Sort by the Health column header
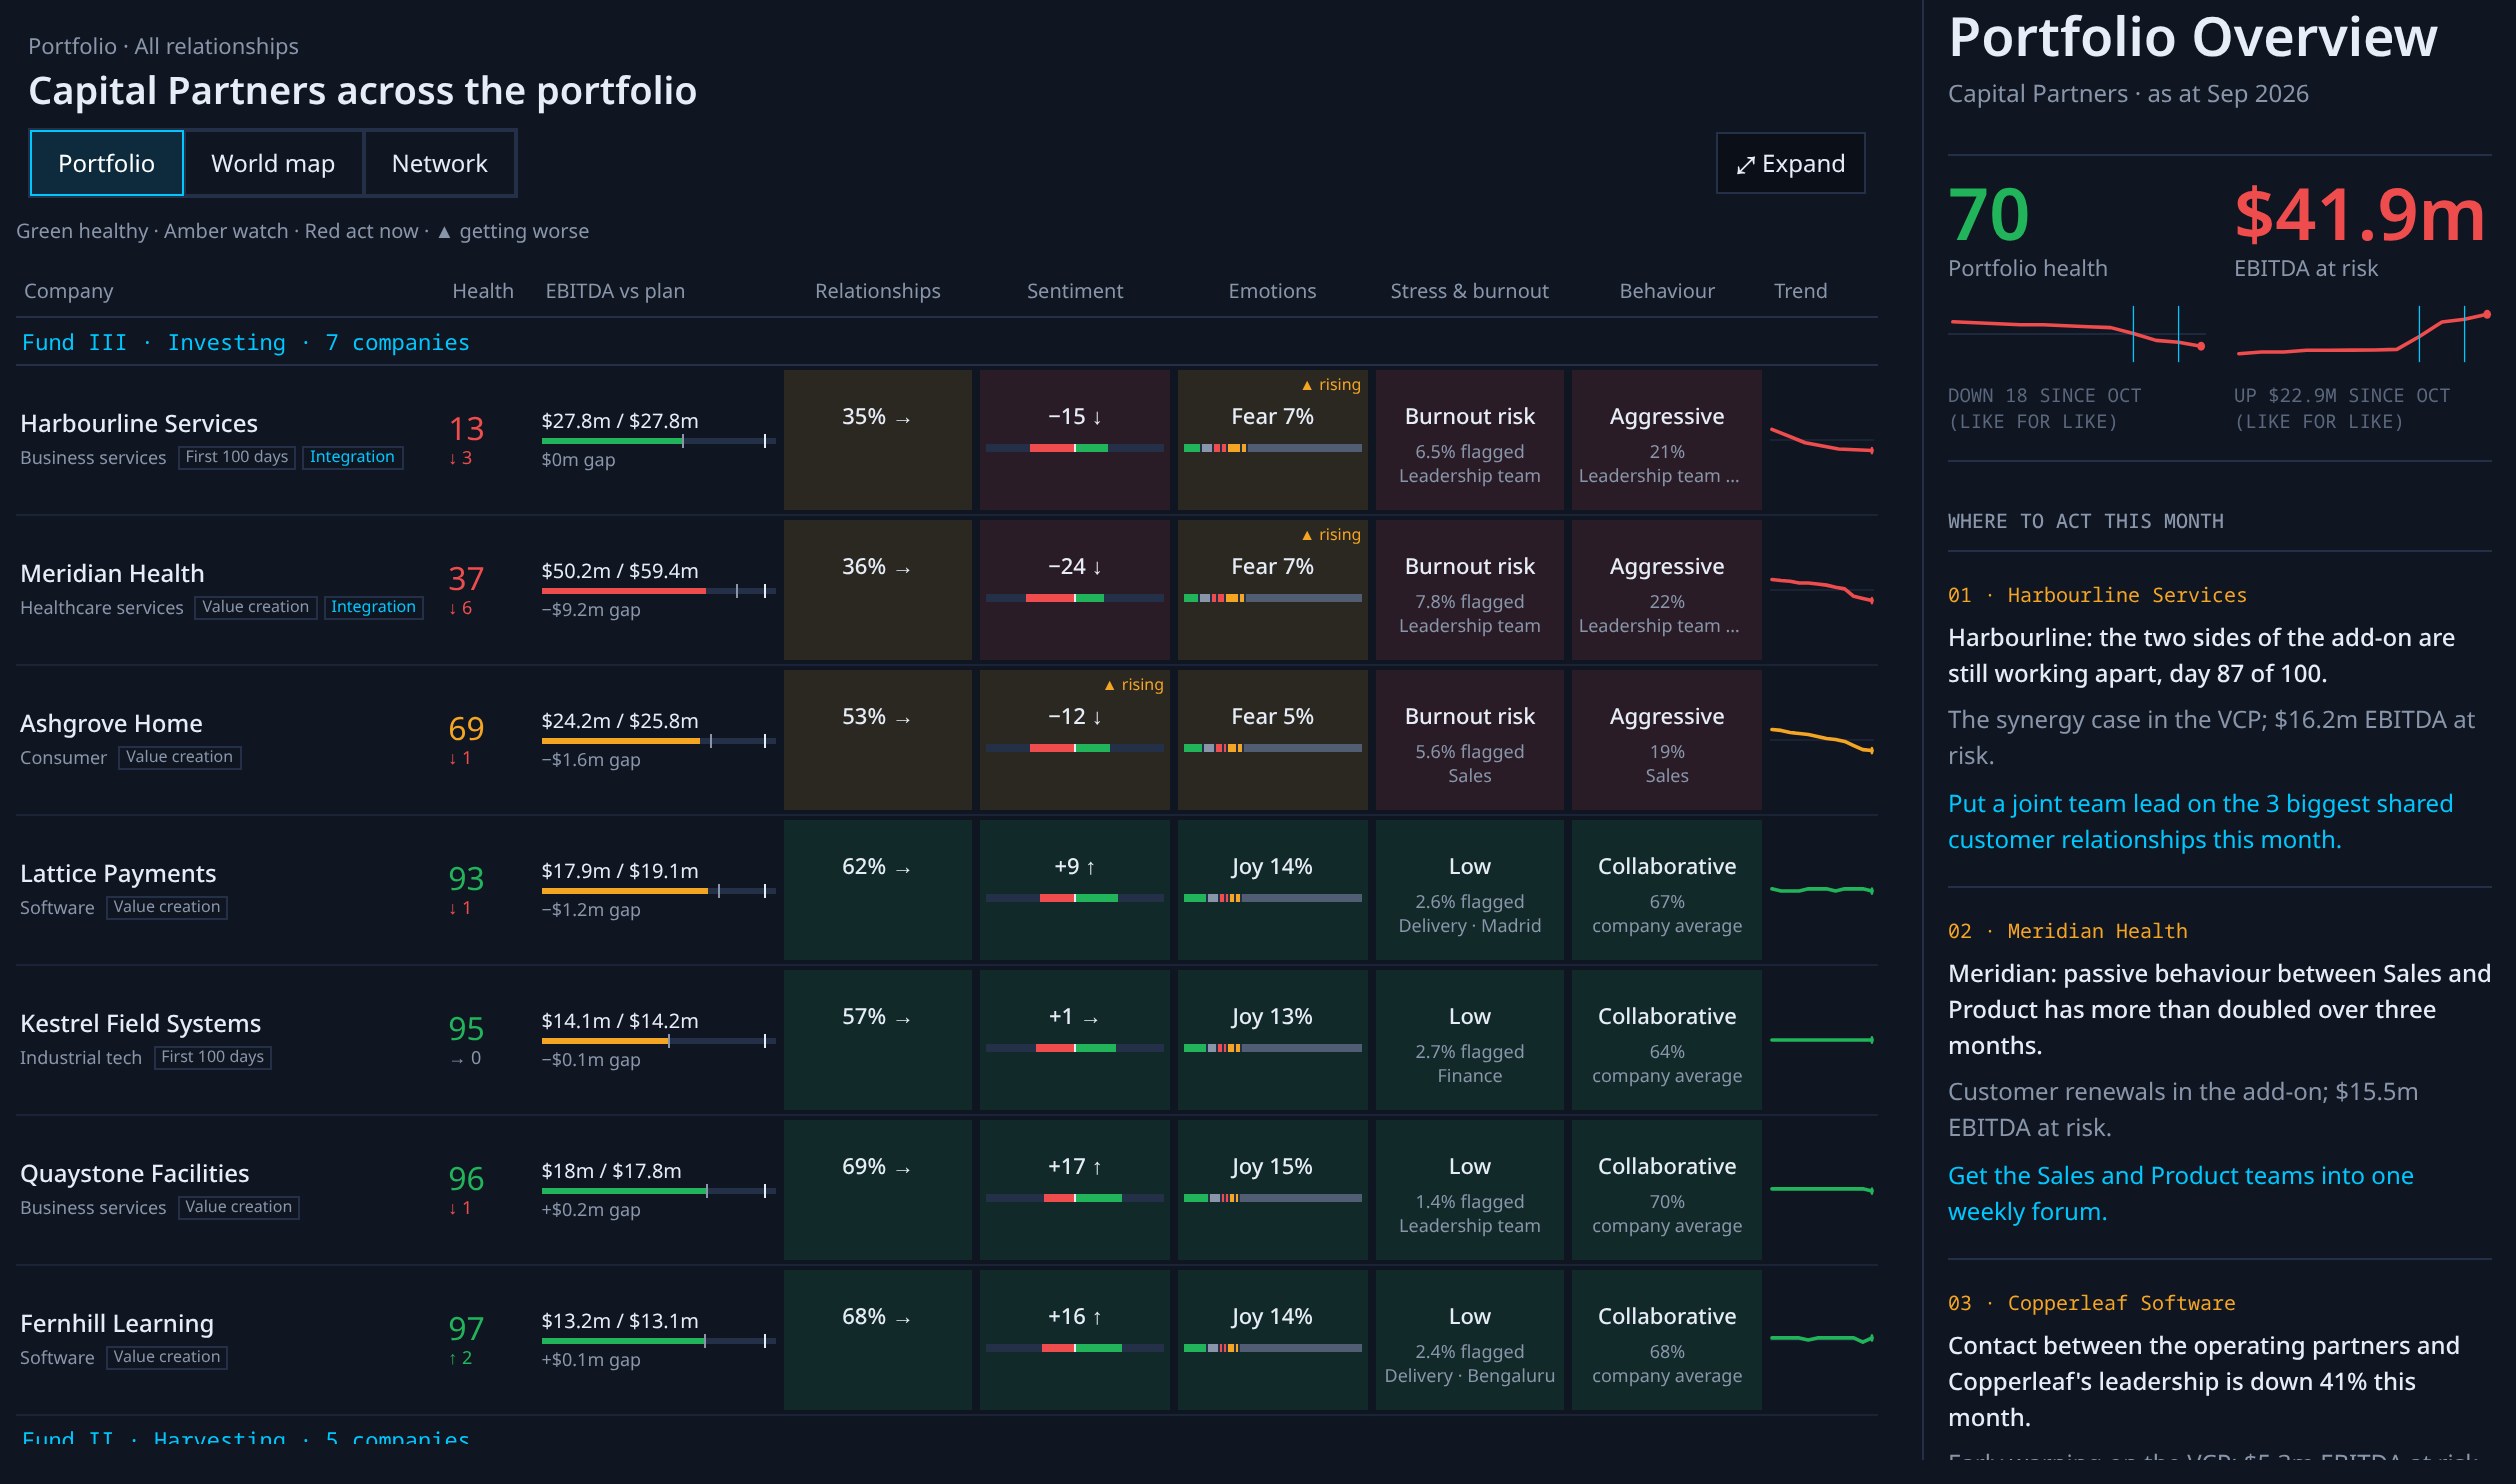2516x1484 pixels. (482, 291)
